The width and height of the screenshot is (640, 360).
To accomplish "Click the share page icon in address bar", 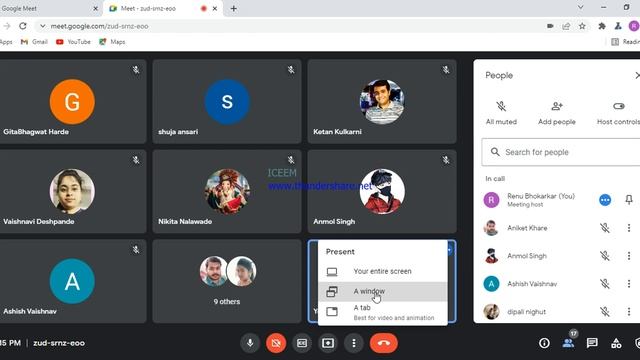I will [x=566, y=26].
